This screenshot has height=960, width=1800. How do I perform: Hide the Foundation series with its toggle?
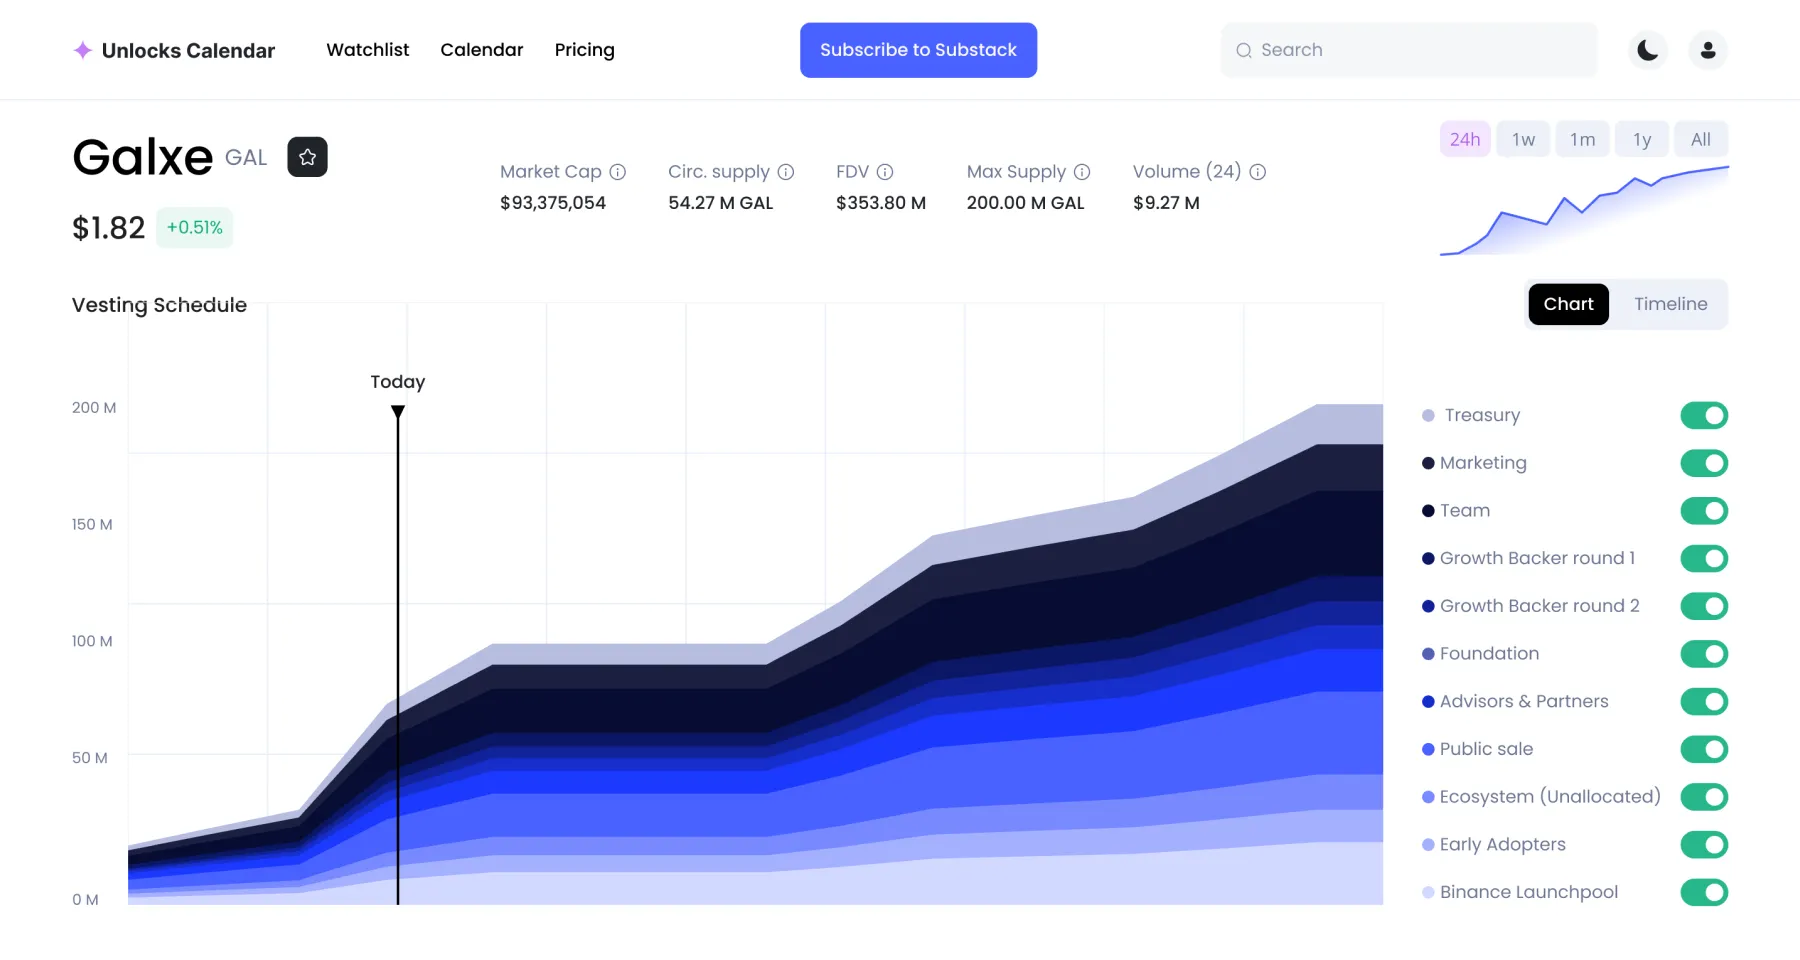click(x=1704, y=654)
